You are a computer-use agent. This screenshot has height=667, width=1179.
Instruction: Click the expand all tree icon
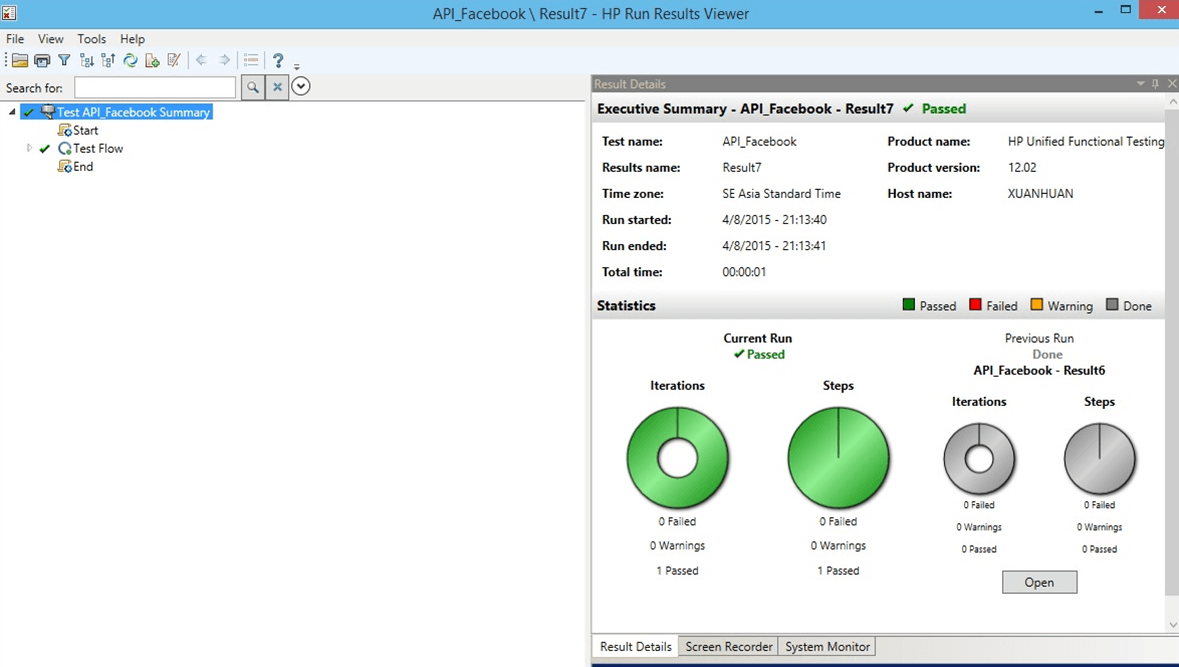click(x=86, y=60)
